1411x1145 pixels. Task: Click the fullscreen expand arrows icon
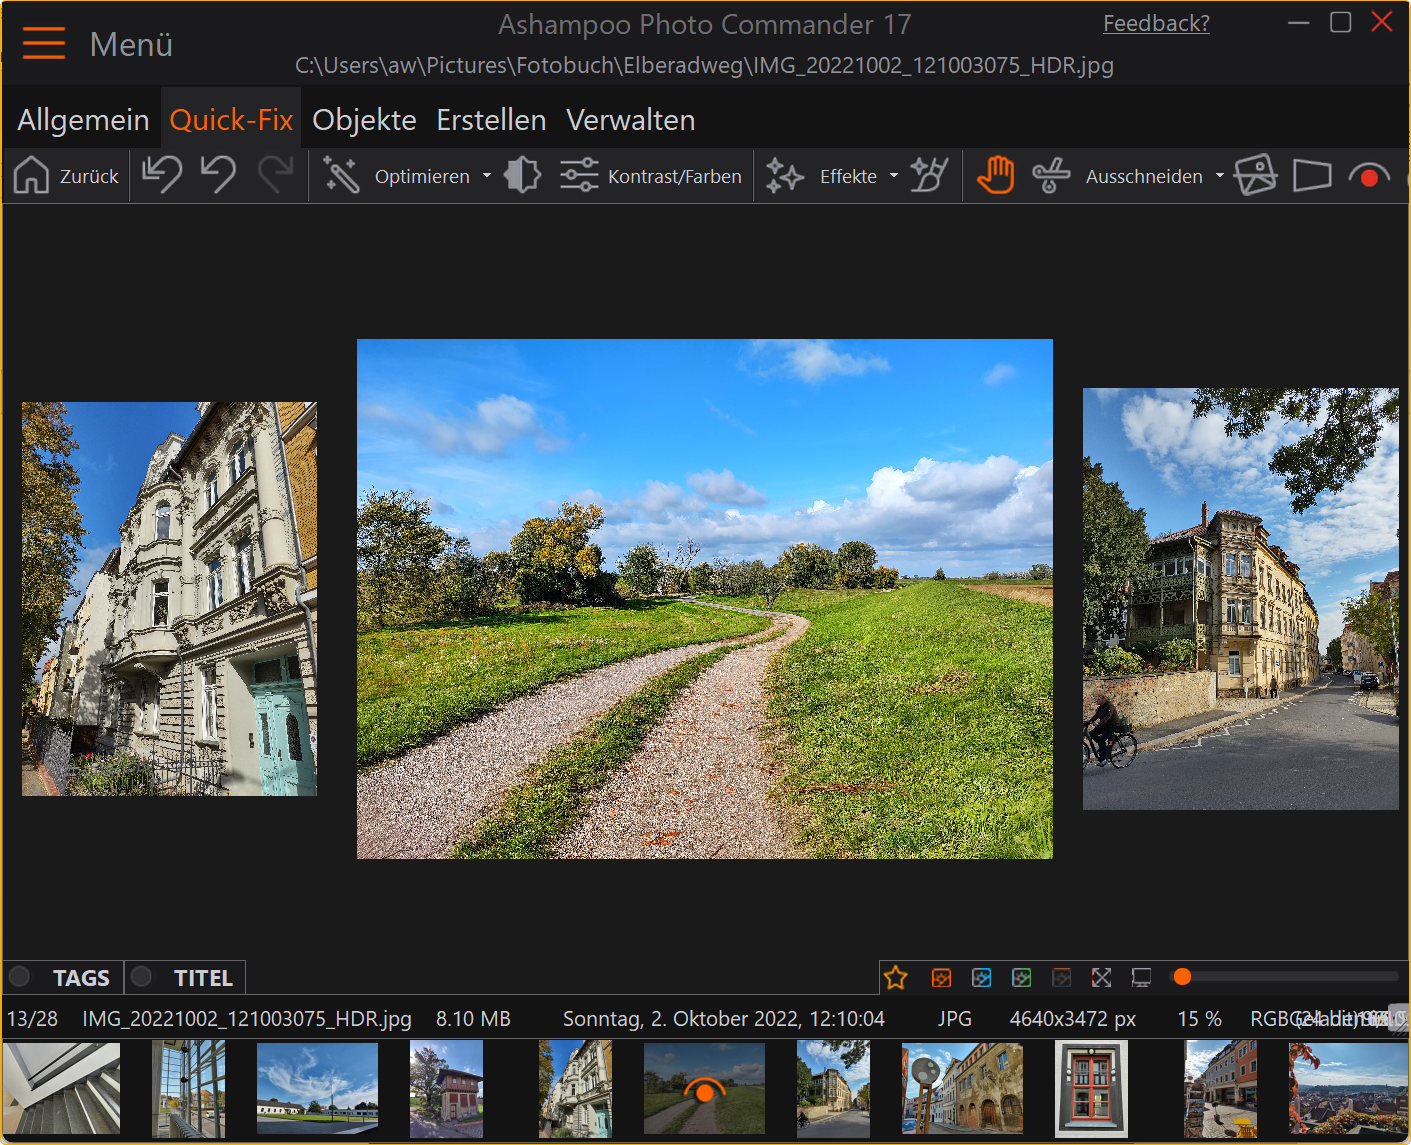(x=1101, y=977)
